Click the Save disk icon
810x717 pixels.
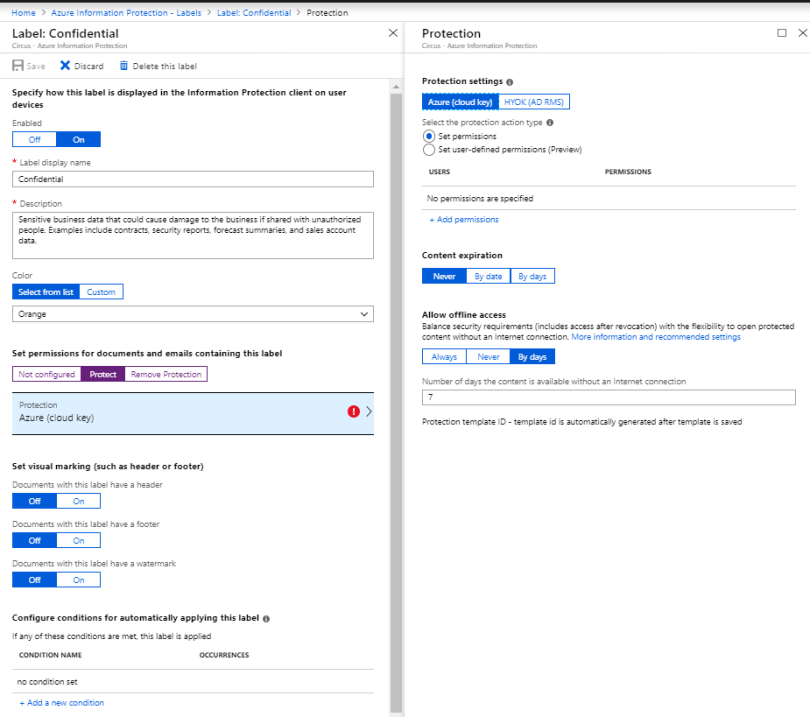click(17, 66)
